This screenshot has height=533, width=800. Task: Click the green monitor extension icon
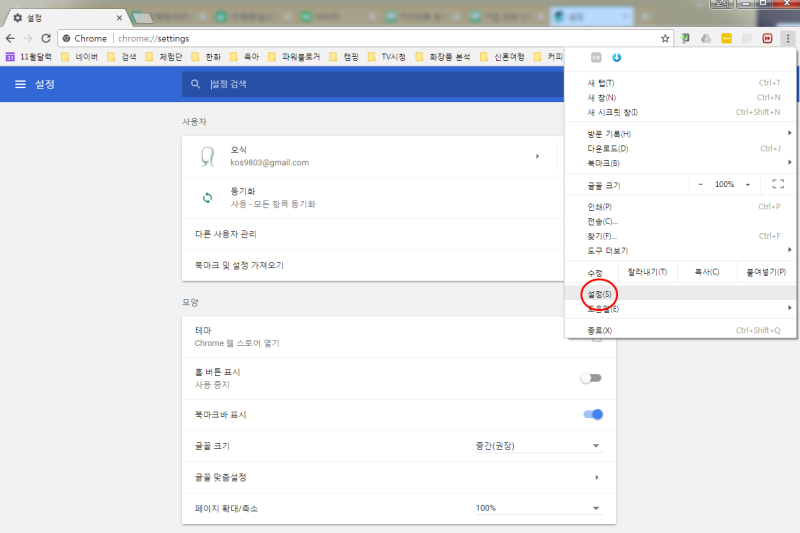pyautogui.click(x=685, y=38)
